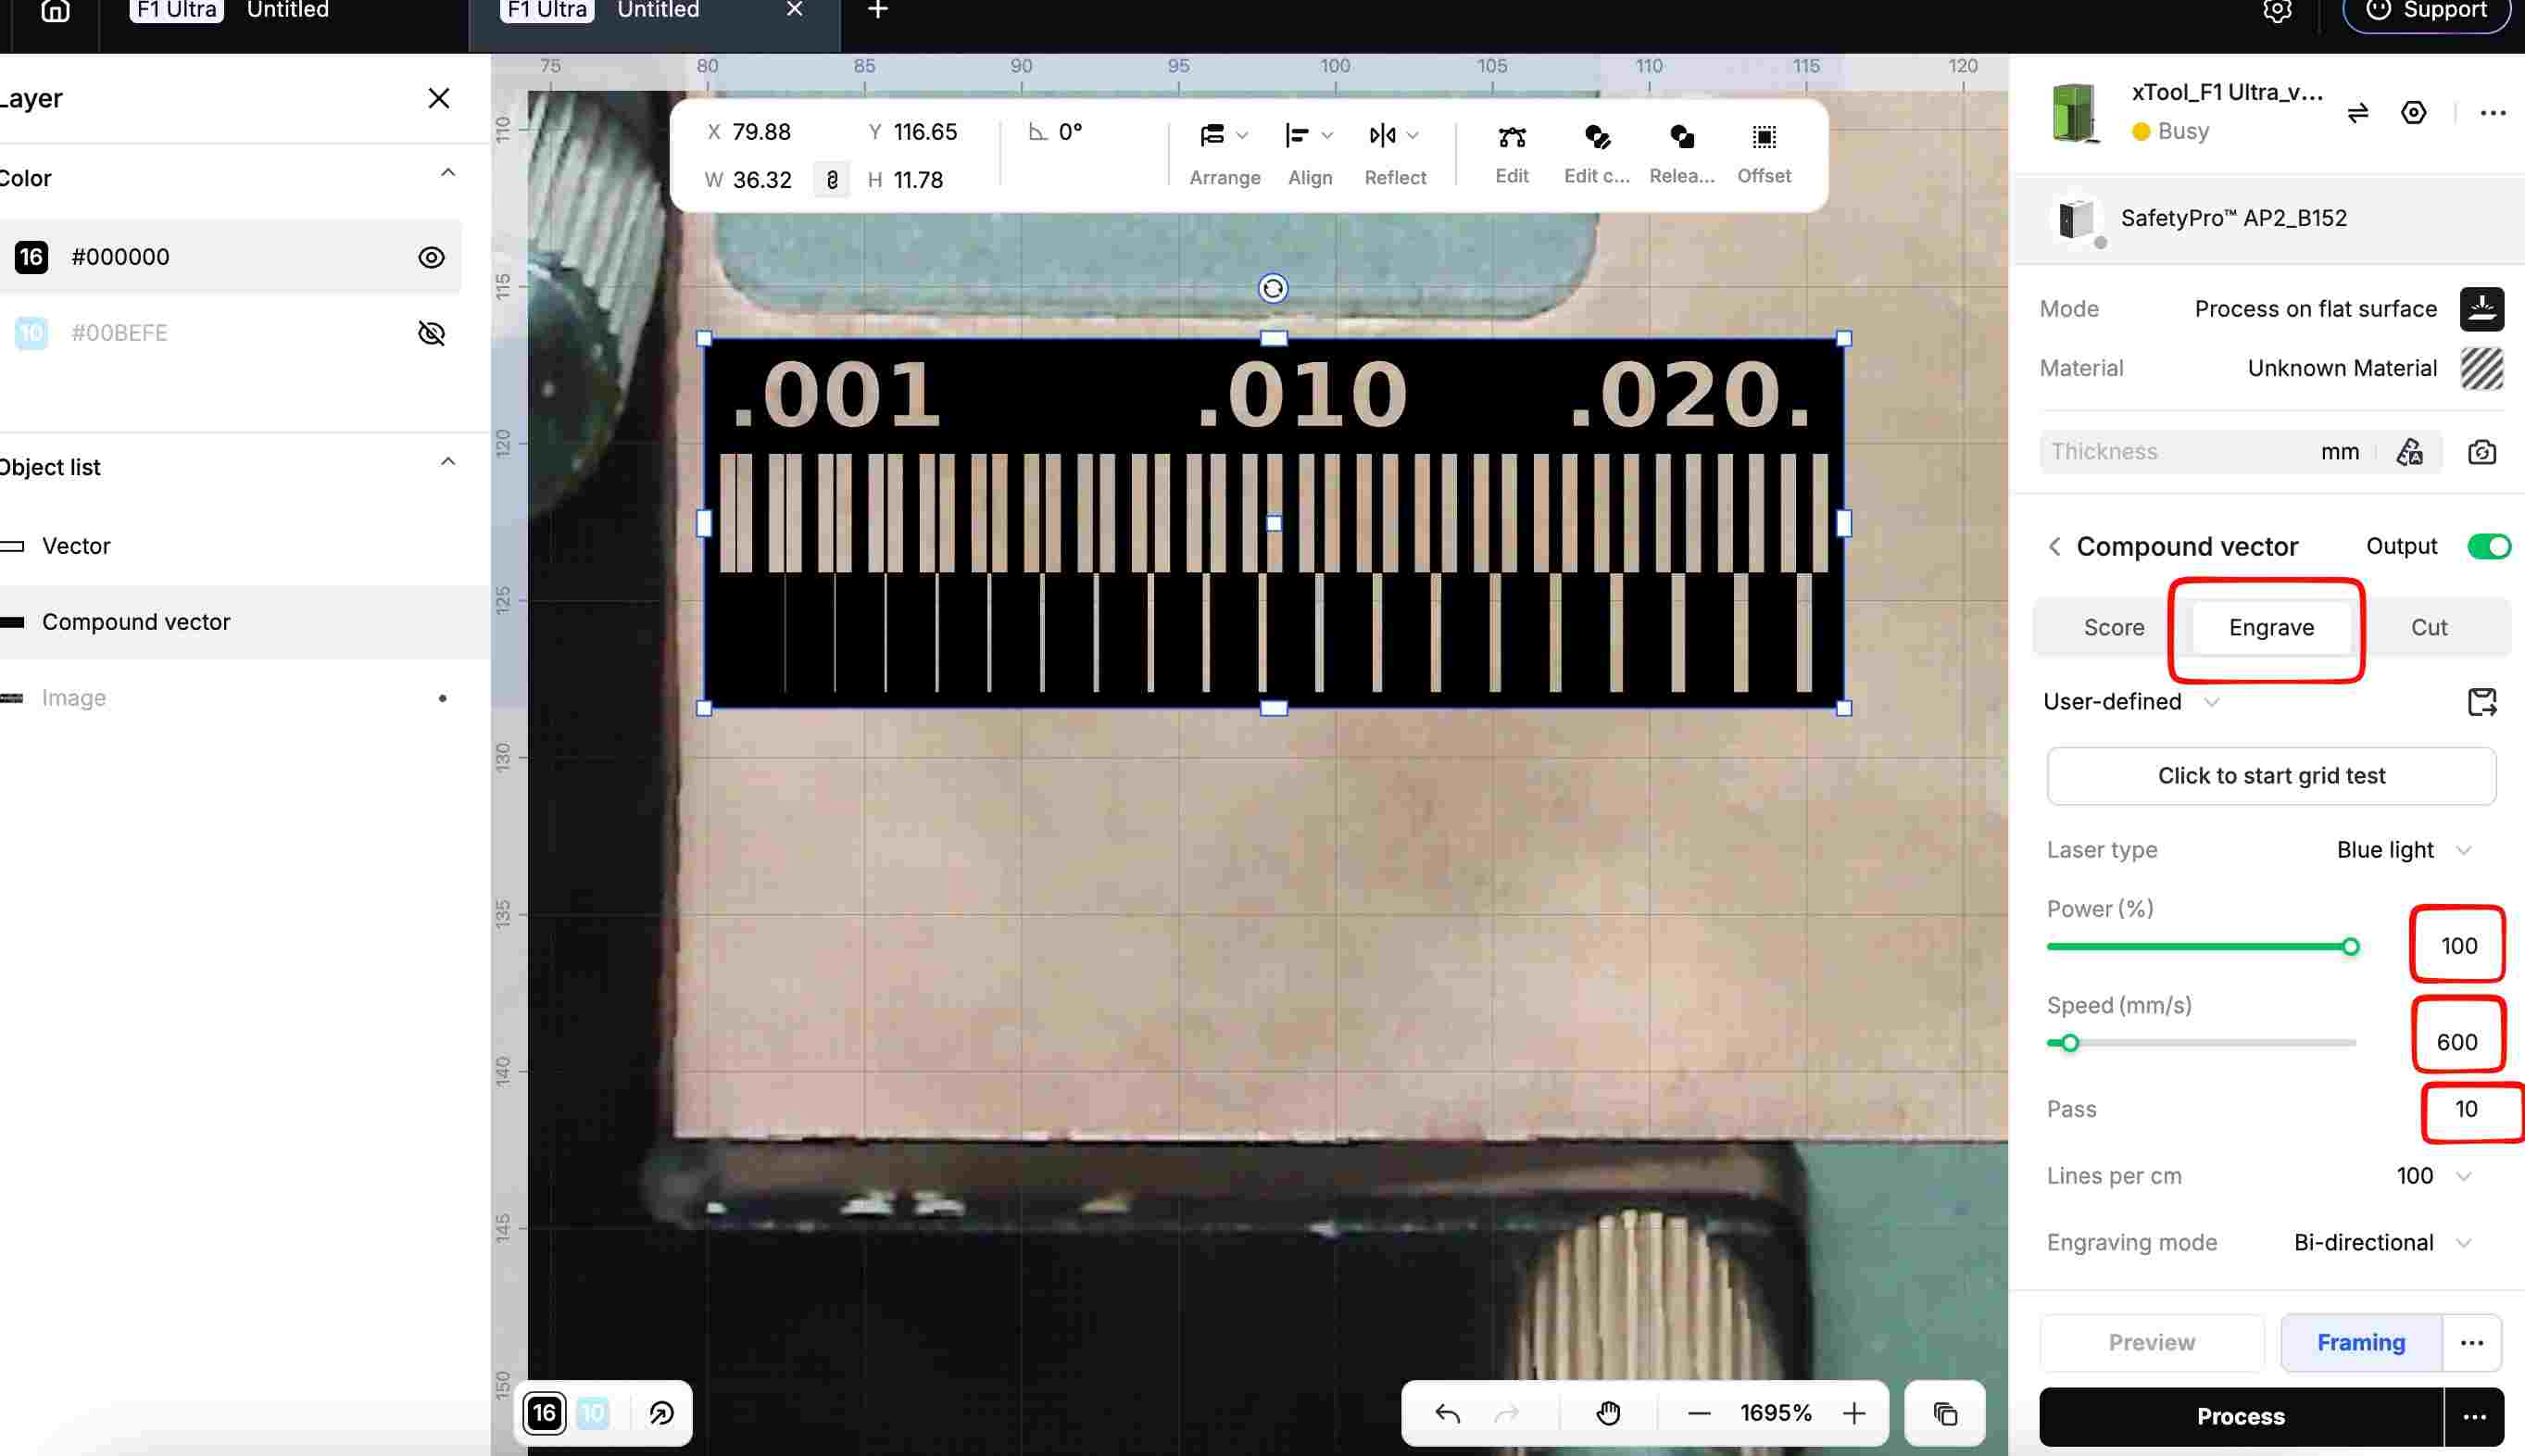Hide the #000000 color layer
2525x1456 pixels.
point(431,257)
